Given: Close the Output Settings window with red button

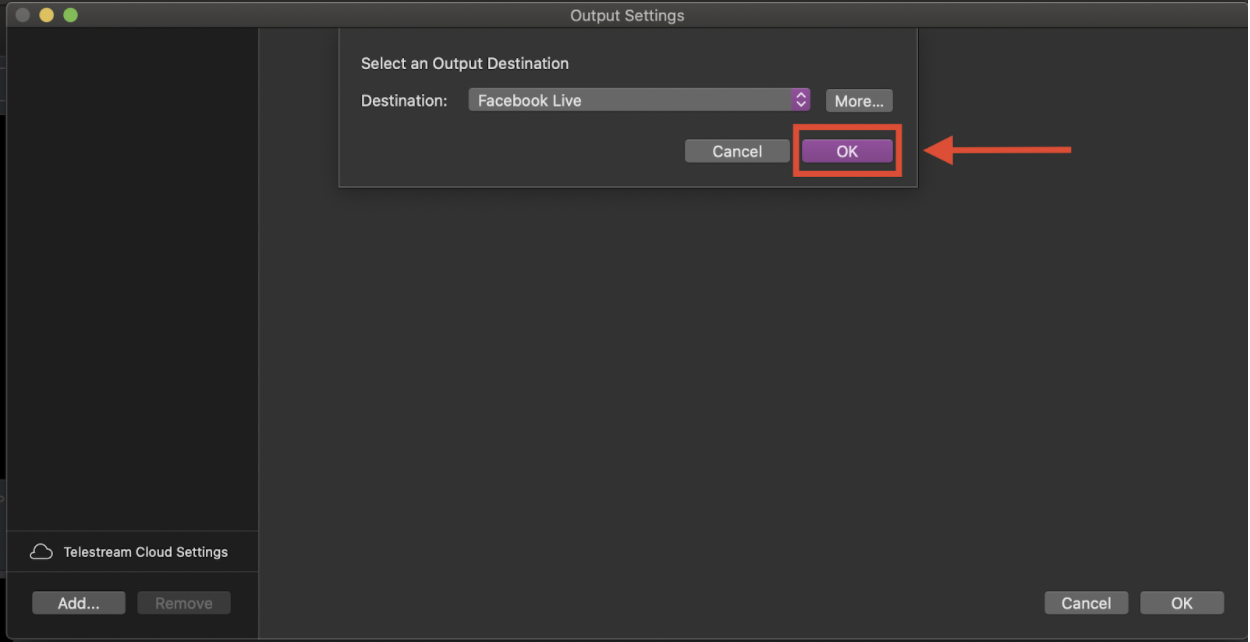Looking at the screenshot, I should (x=22, y=15).
